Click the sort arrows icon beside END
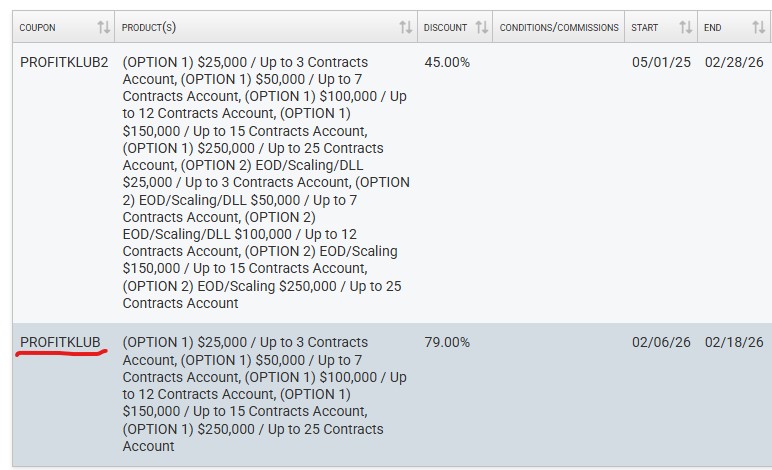Viewport: 772px width, 470px height. pos(758,28)
